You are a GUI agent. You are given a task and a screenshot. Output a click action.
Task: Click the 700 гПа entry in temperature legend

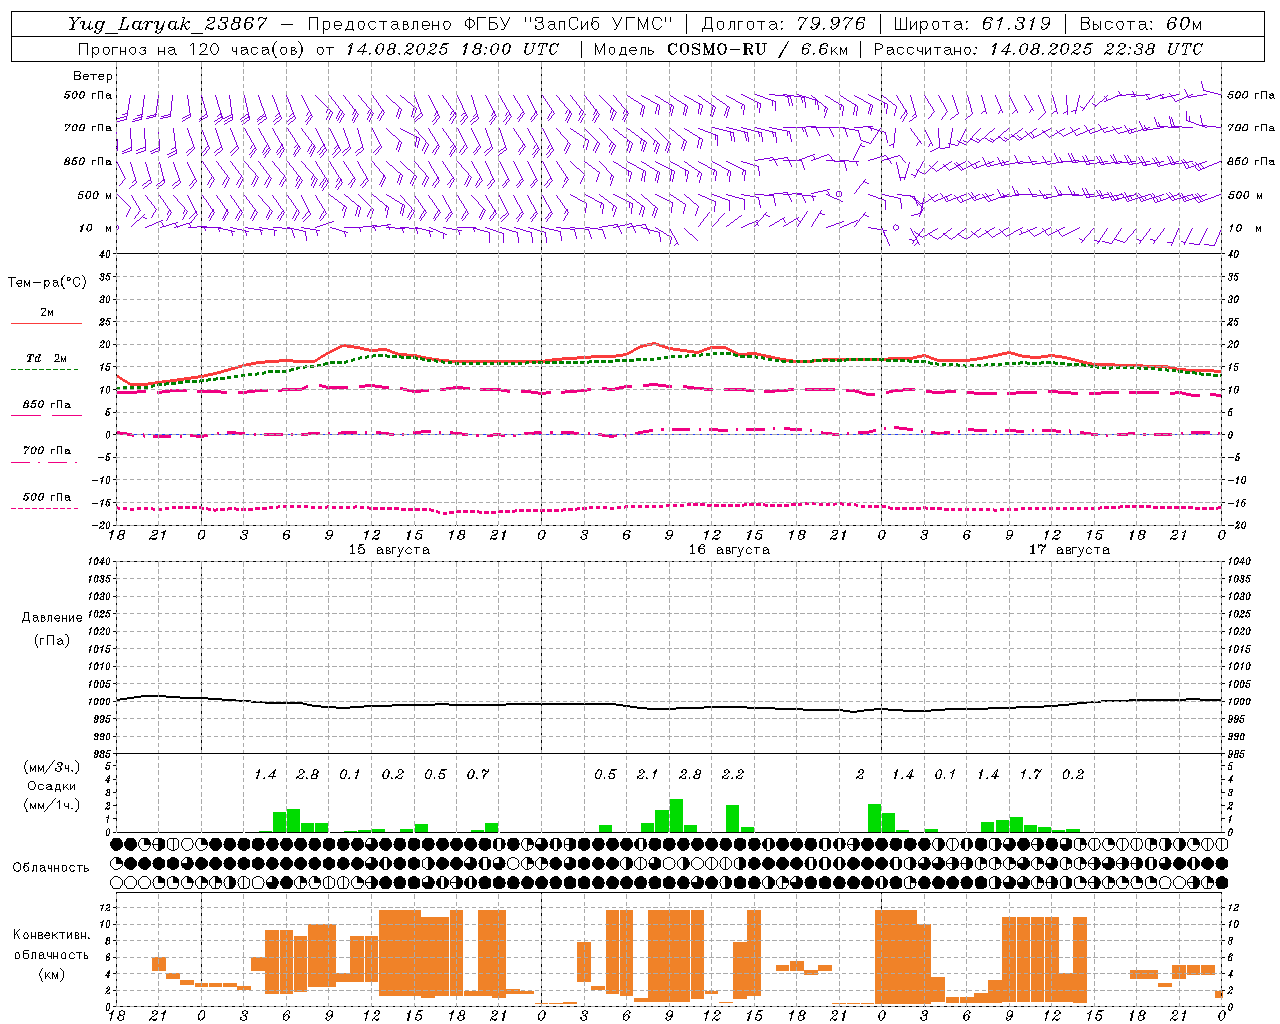coord(46,451)
